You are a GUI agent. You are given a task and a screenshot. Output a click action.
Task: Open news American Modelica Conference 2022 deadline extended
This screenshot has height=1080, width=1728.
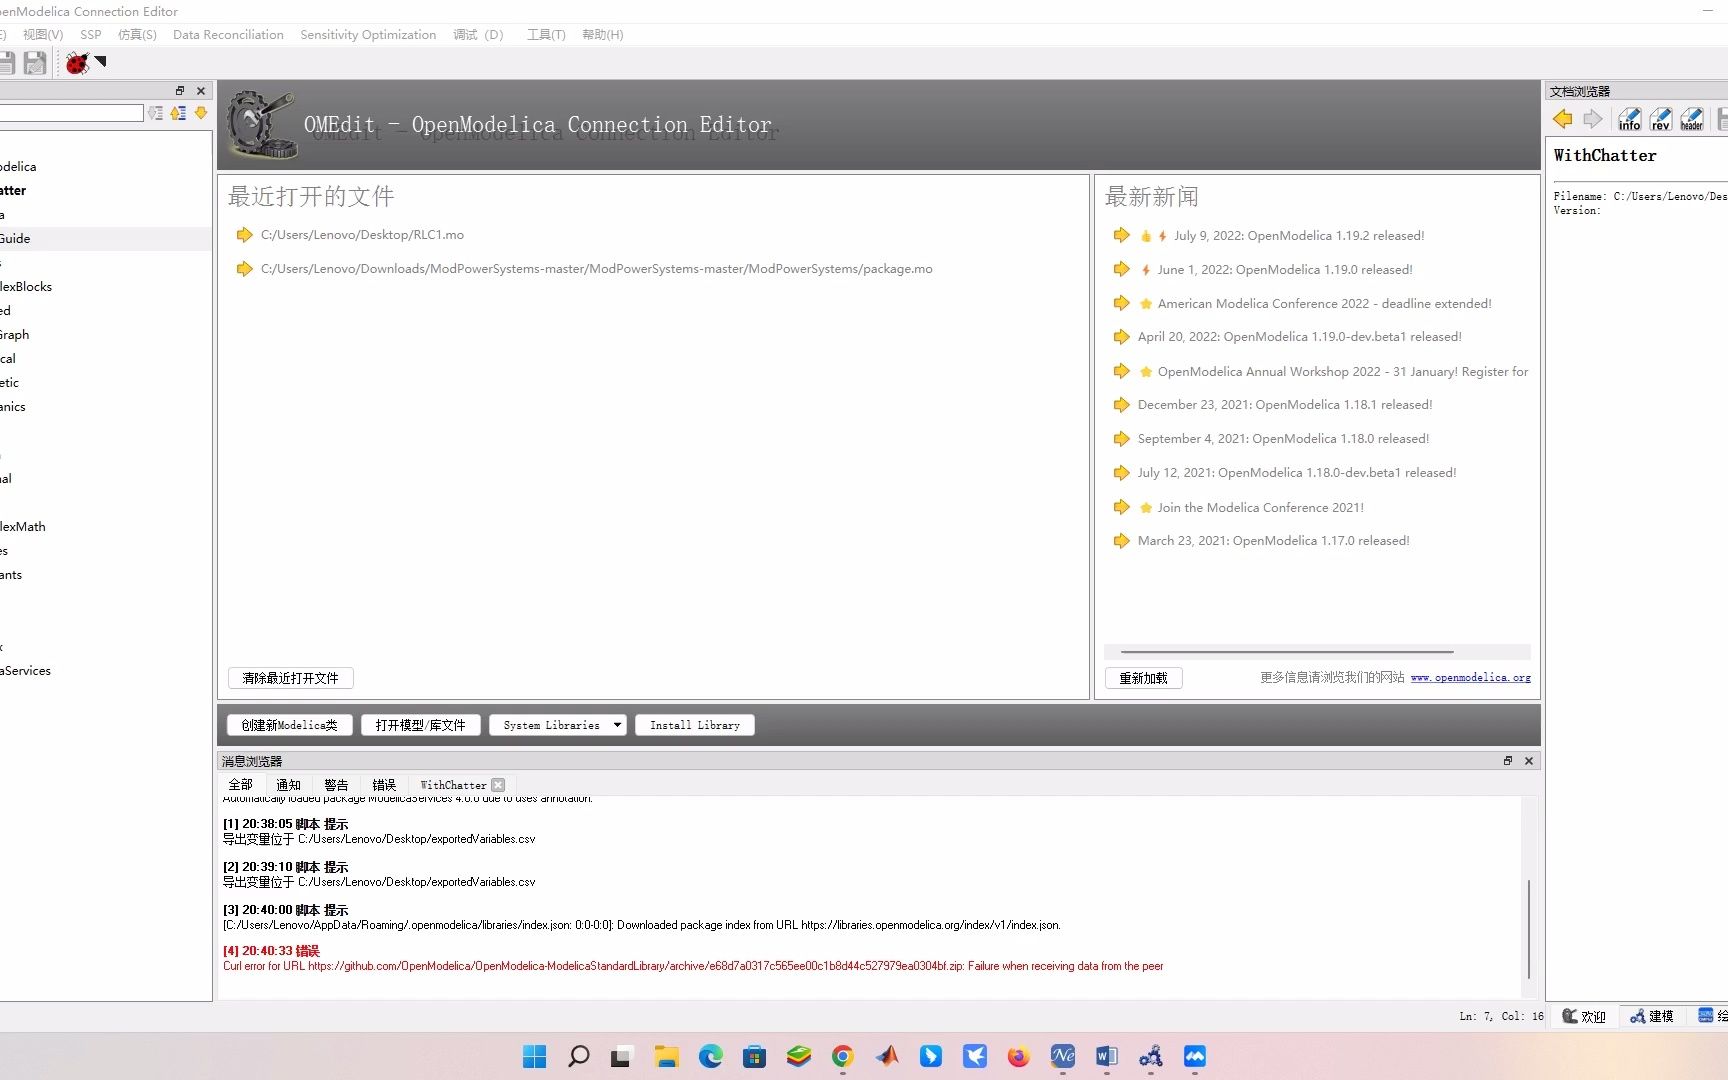click(x=1324, y=304)
